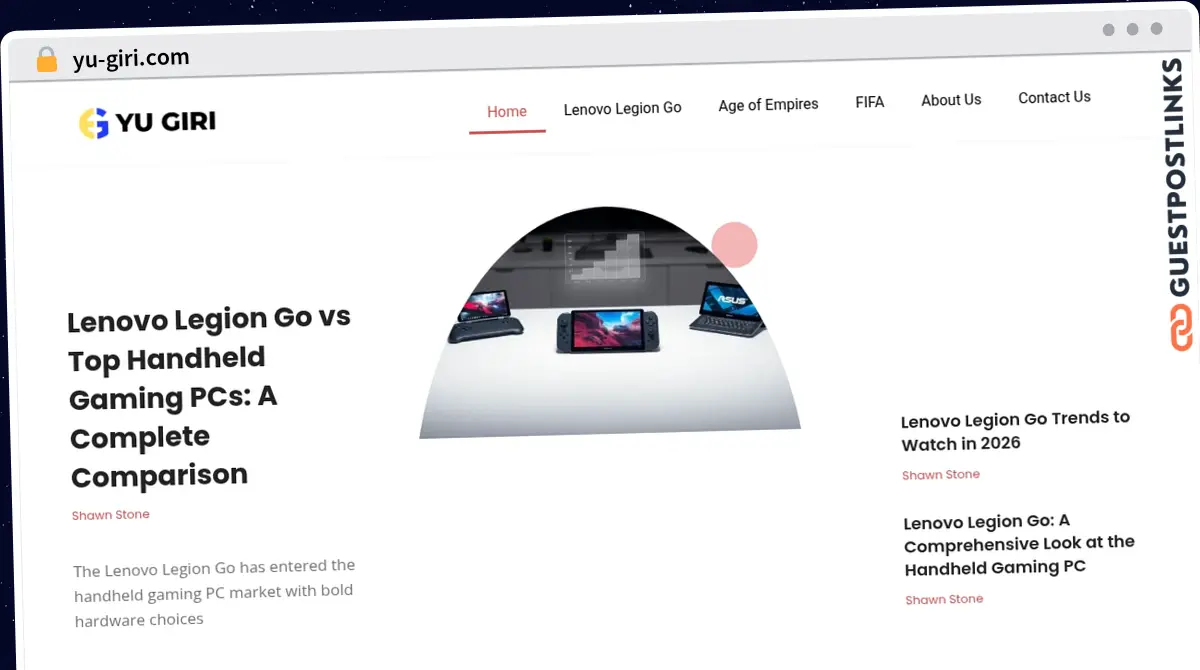Read Lenovo Legion Go Trends to Watch in 2026
Screen dimensions: 1200x670
[x=1016, y=431]
